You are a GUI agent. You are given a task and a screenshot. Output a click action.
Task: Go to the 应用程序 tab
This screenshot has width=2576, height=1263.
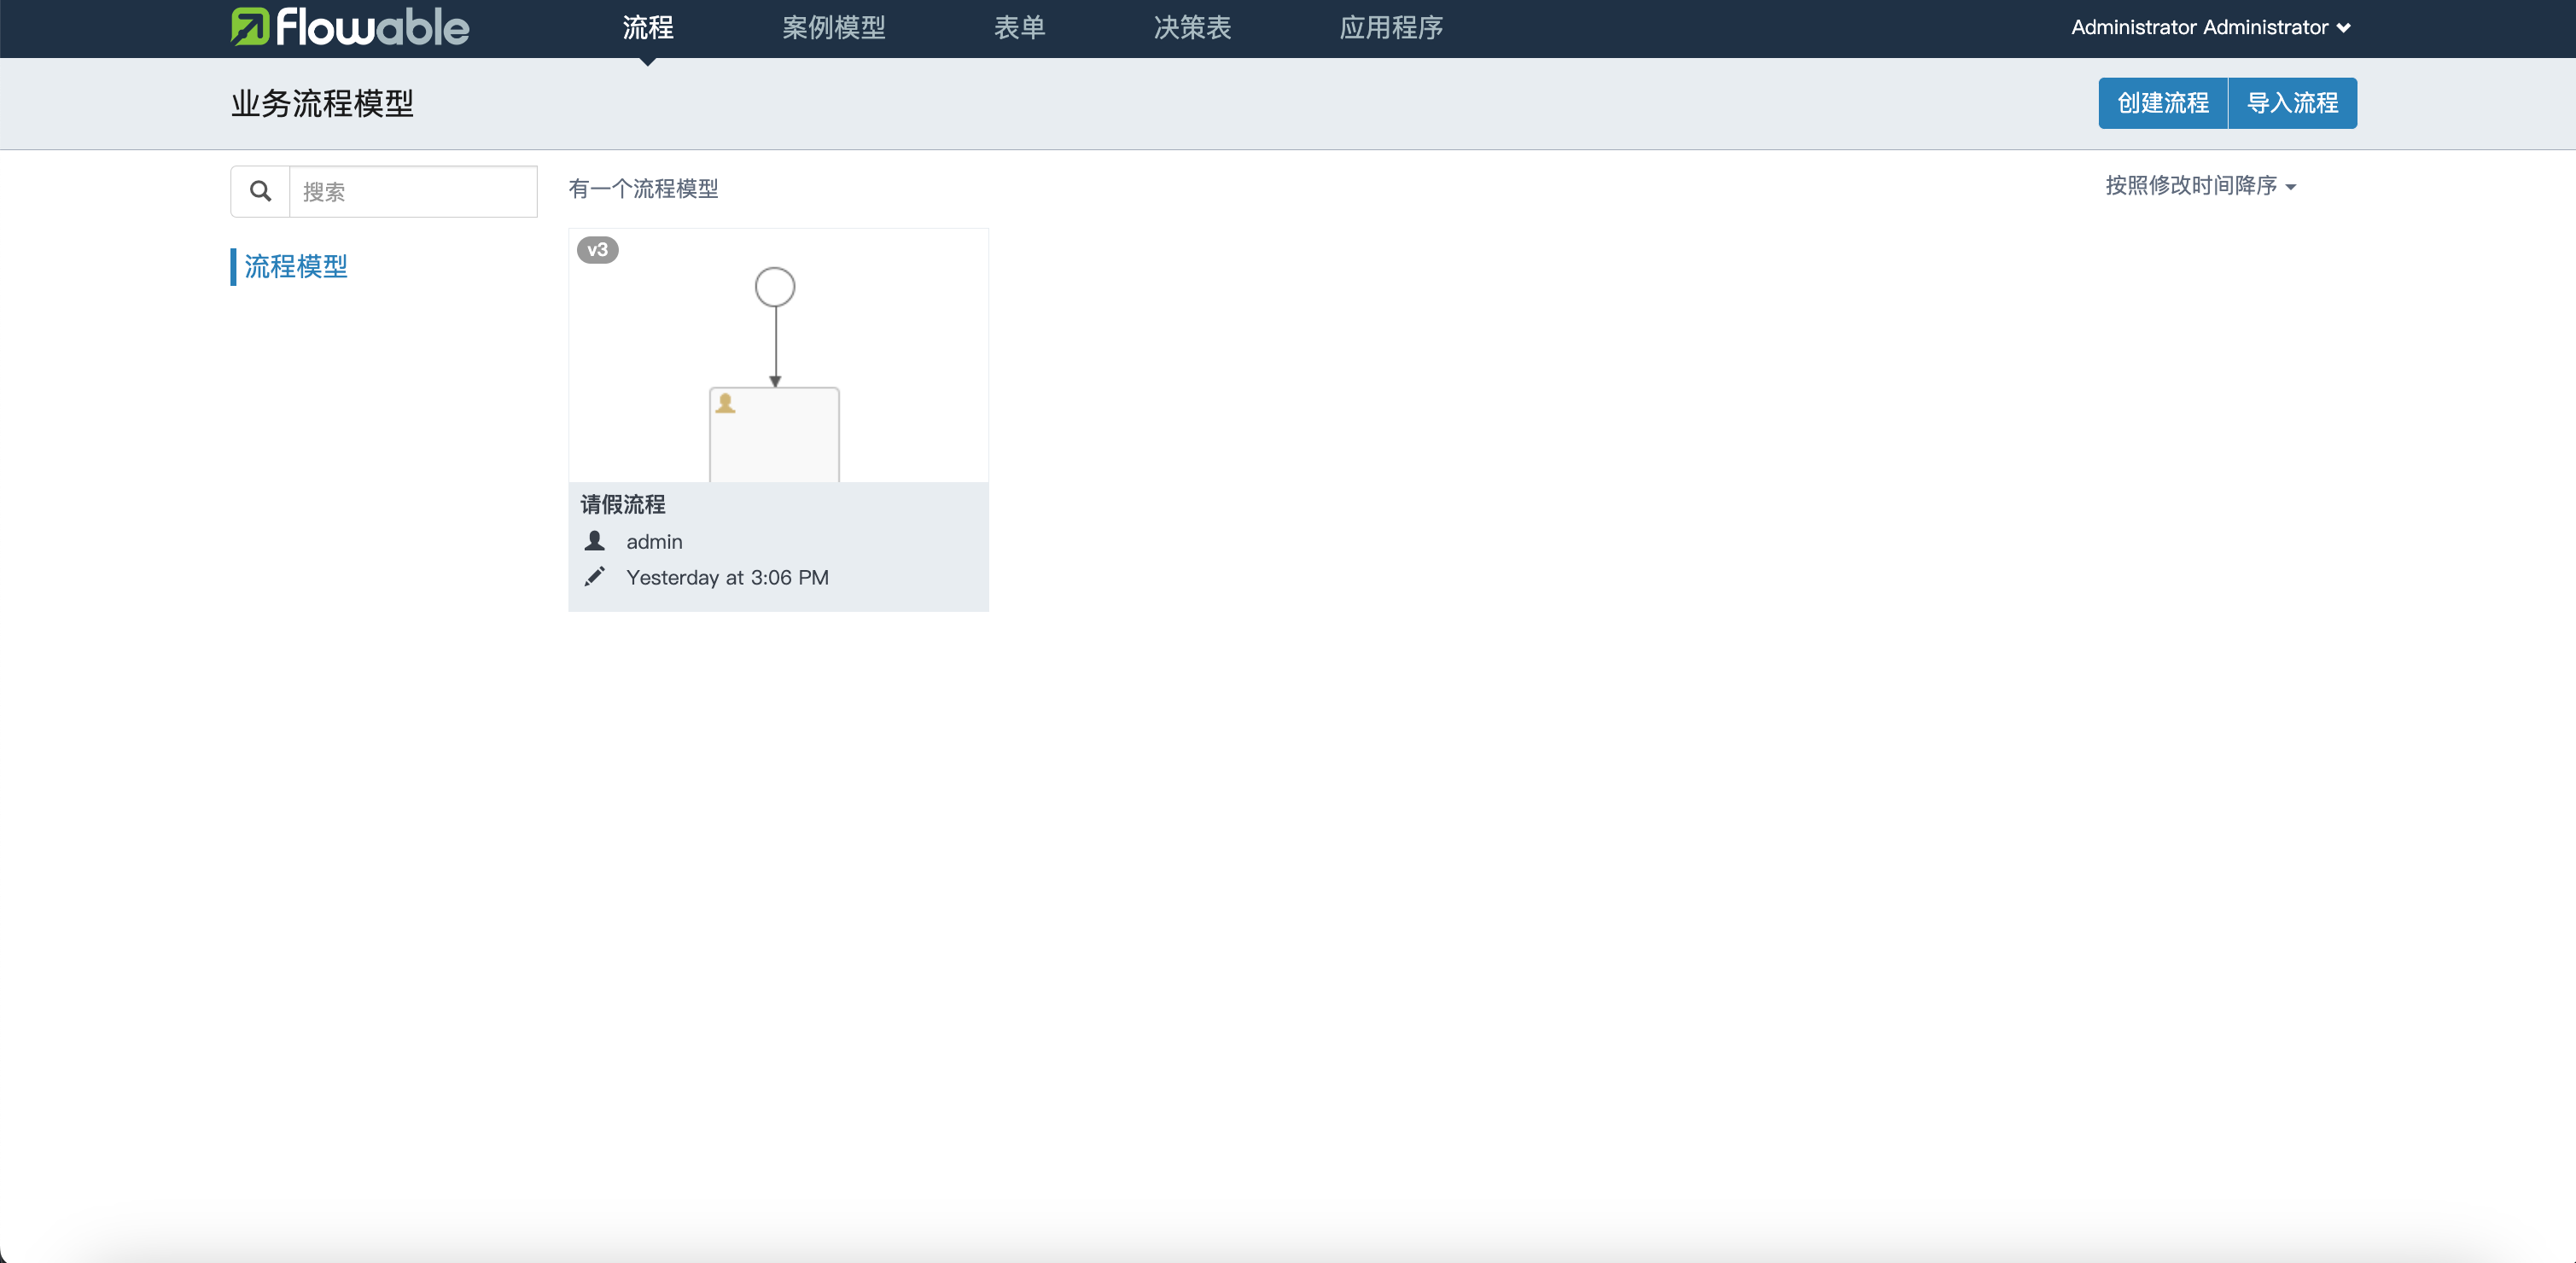tap(1391, 27)
